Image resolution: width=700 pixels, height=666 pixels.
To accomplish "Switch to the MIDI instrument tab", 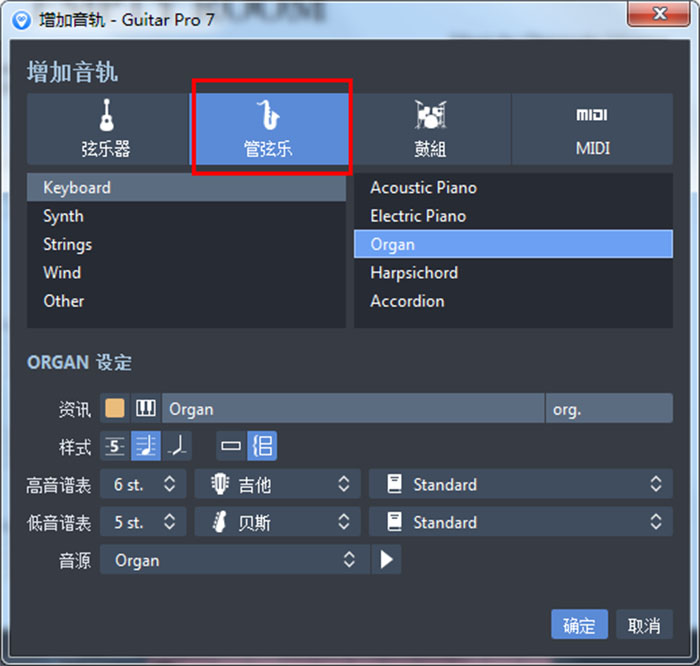I will click(592, 129).
